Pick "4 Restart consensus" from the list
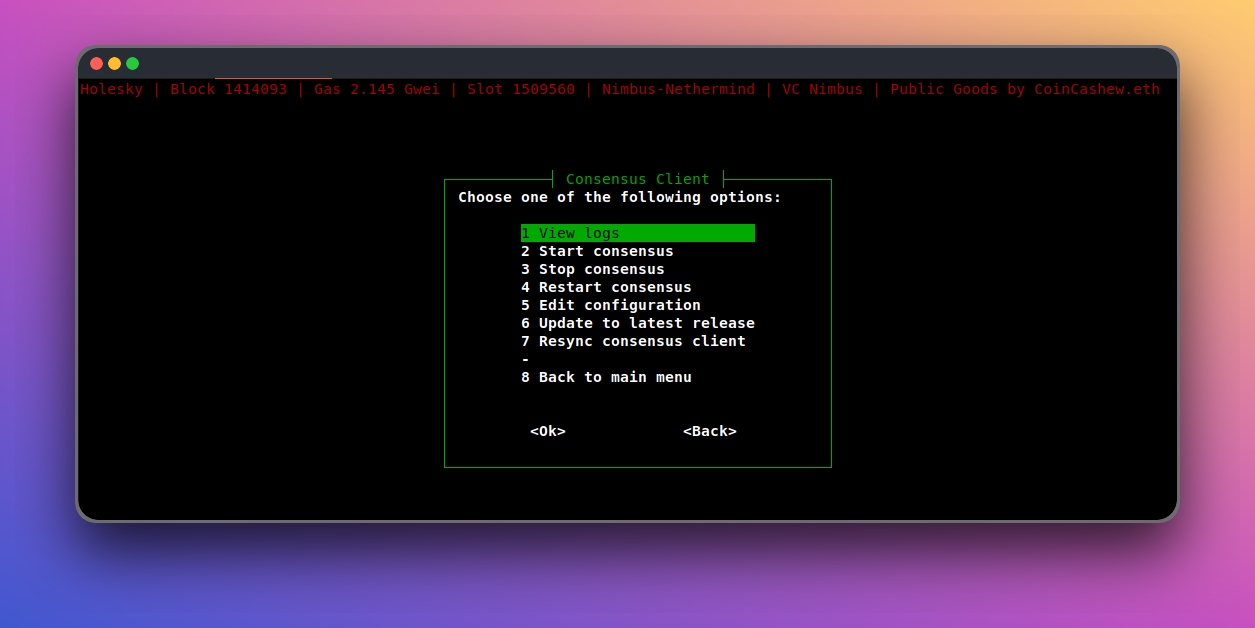 pos(606,287)
